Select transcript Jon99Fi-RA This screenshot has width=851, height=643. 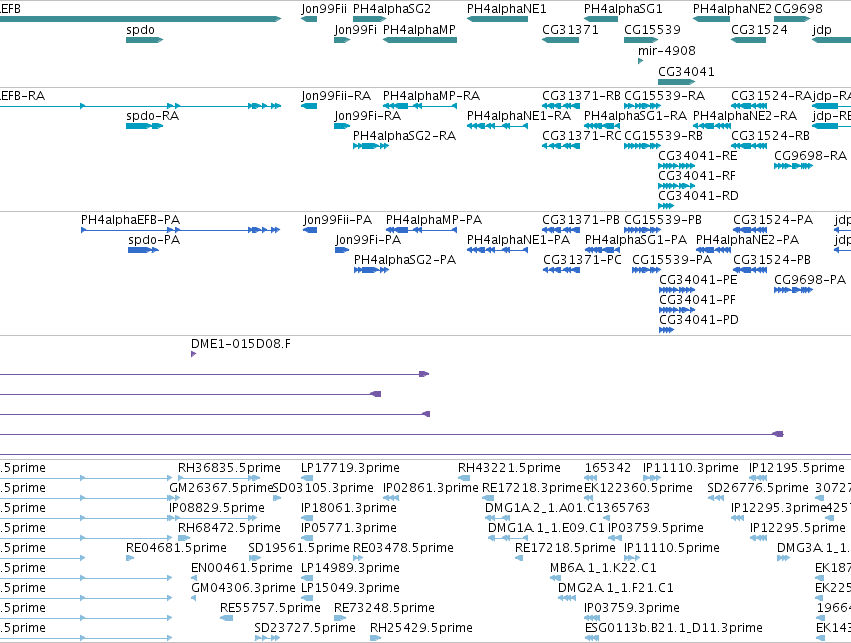pos(342,126)
